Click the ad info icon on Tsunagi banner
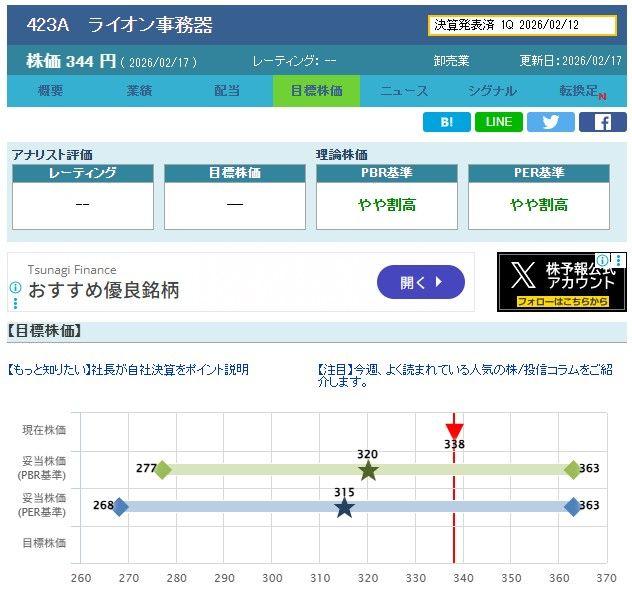 (x=15, y=288)
